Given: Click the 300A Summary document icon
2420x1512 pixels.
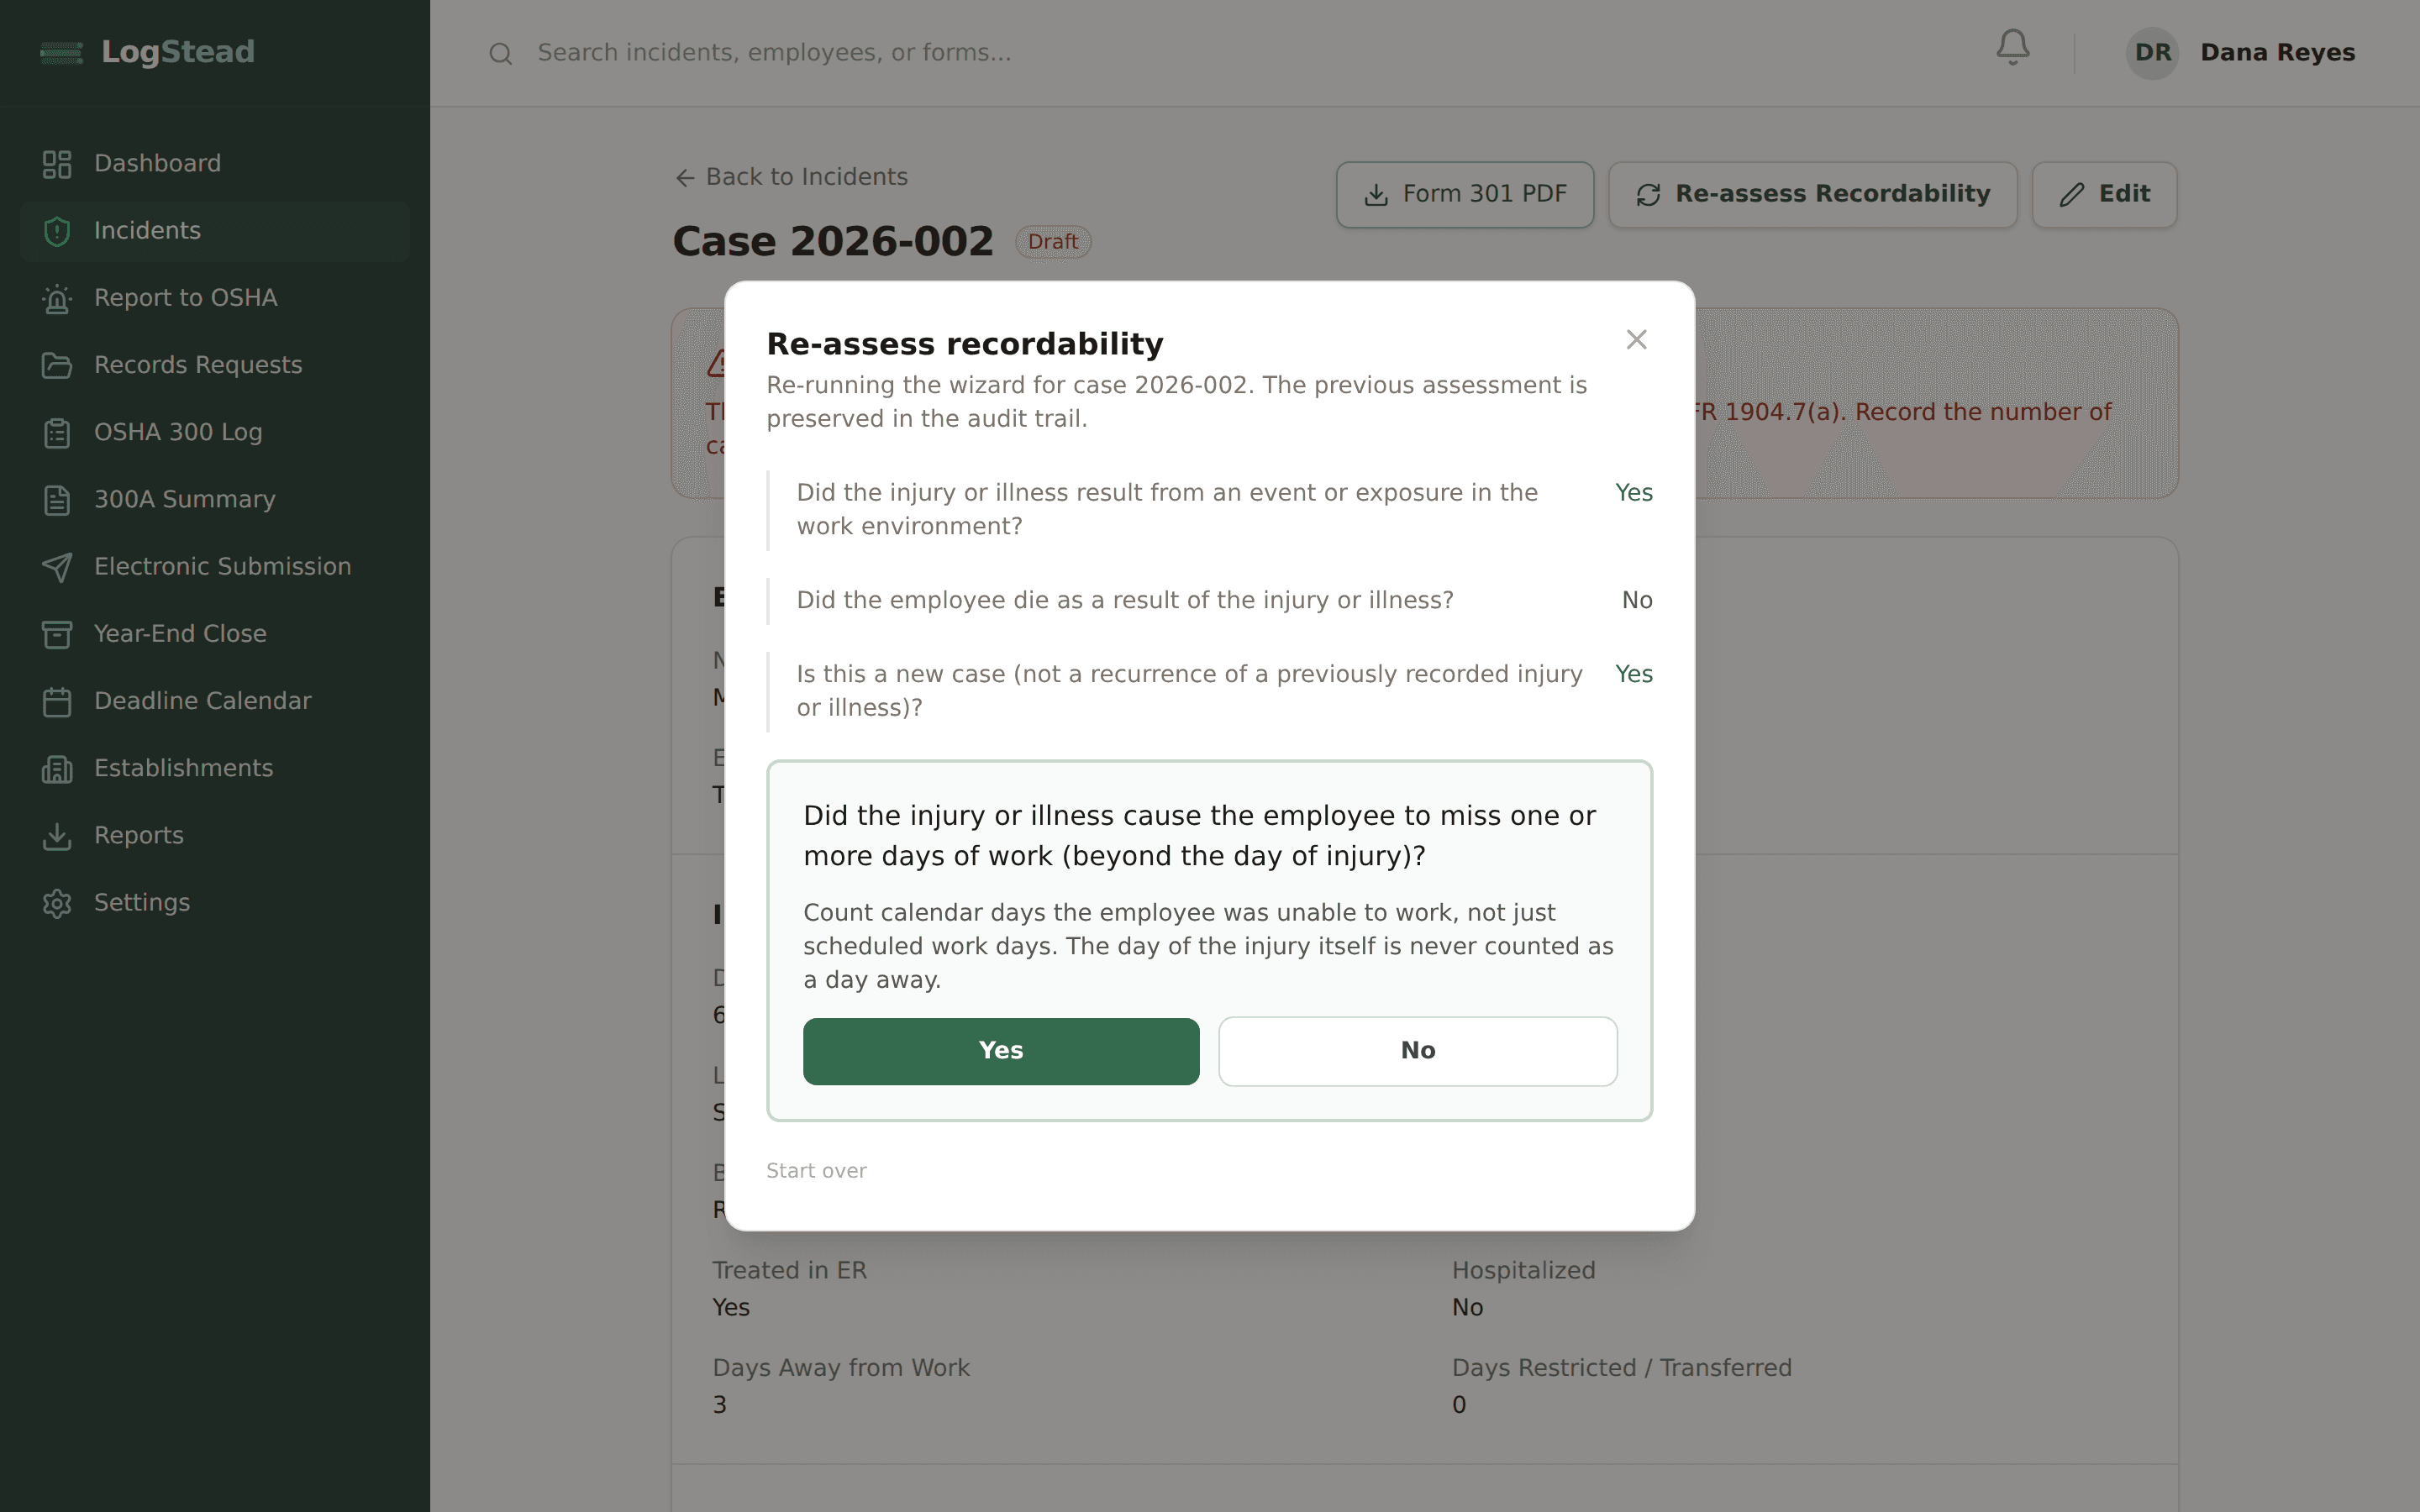Looking at the screenshot, I should 57,499.
